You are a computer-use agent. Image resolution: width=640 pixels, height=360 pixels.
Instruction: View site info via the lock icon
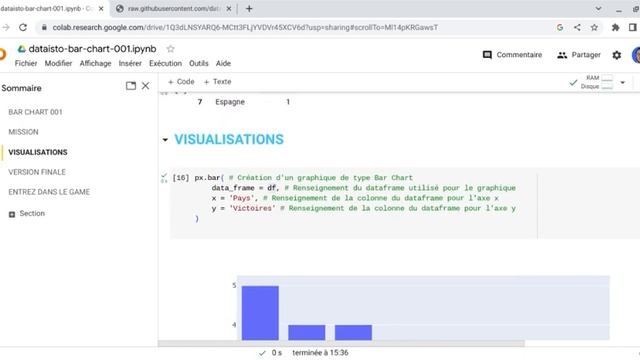point(44,27)
